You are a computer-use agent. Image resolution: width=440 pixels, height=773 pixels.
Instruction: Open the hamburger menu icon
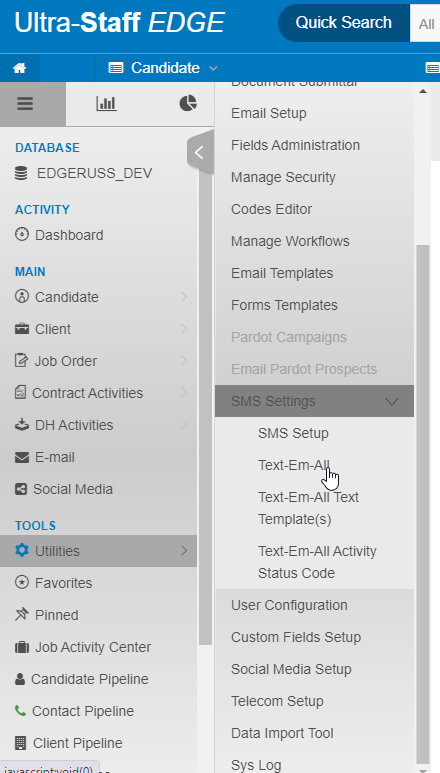25,104
